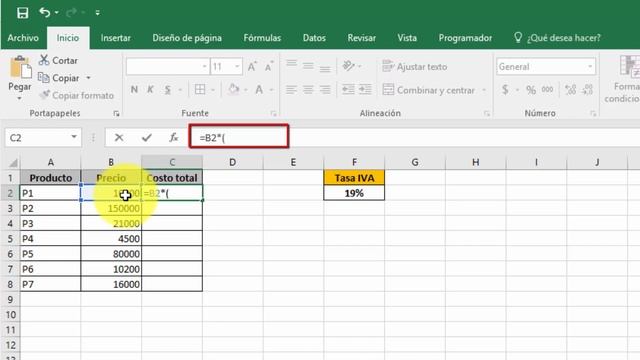Cancel formula entry with X icon
640x360 pixels.
(x=119, y=138)
